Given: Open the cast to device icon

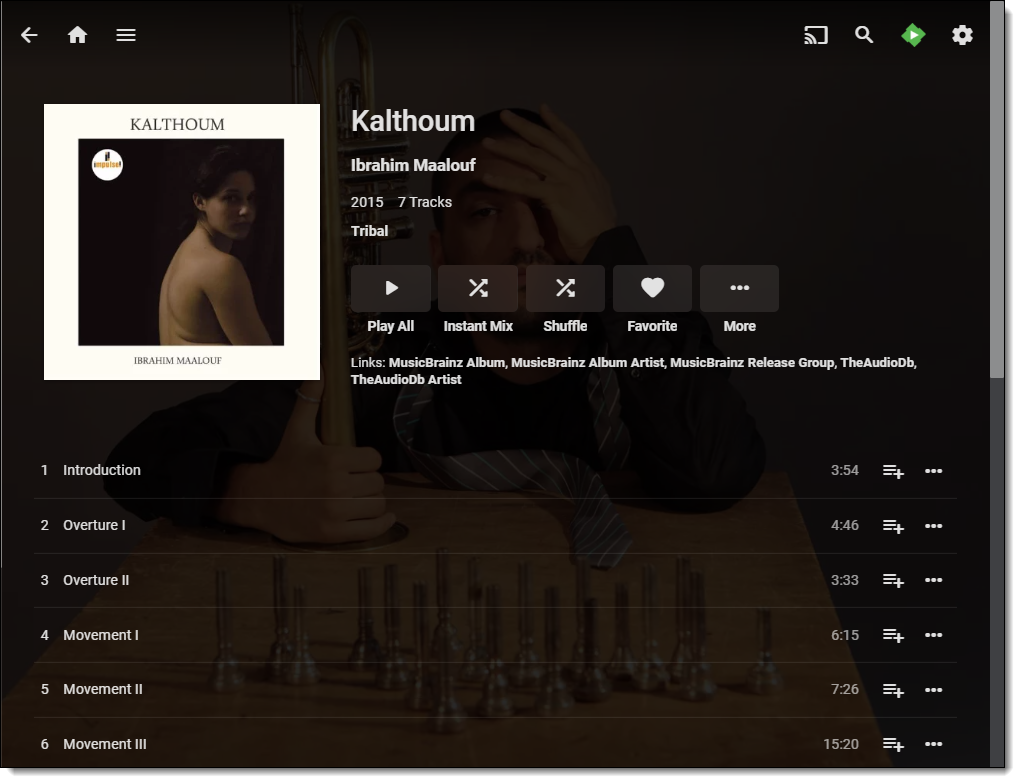Looking at the screenshot, I should pos(816,35).
